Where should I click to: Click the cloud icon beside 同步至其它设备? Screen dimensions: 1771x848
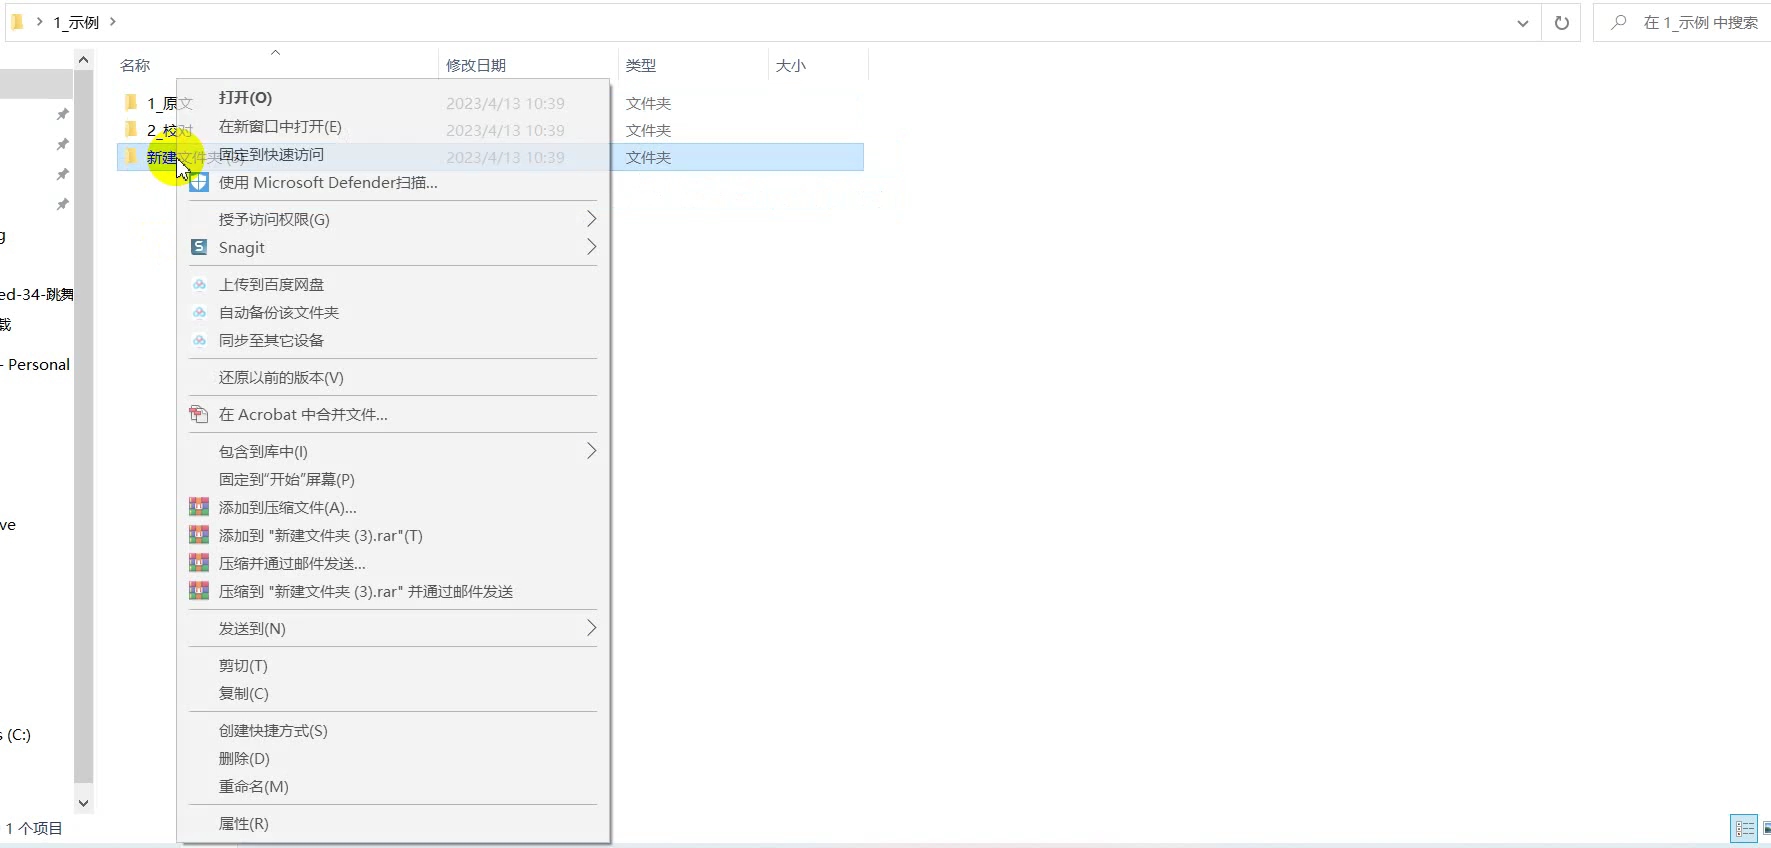coord(199,341)
